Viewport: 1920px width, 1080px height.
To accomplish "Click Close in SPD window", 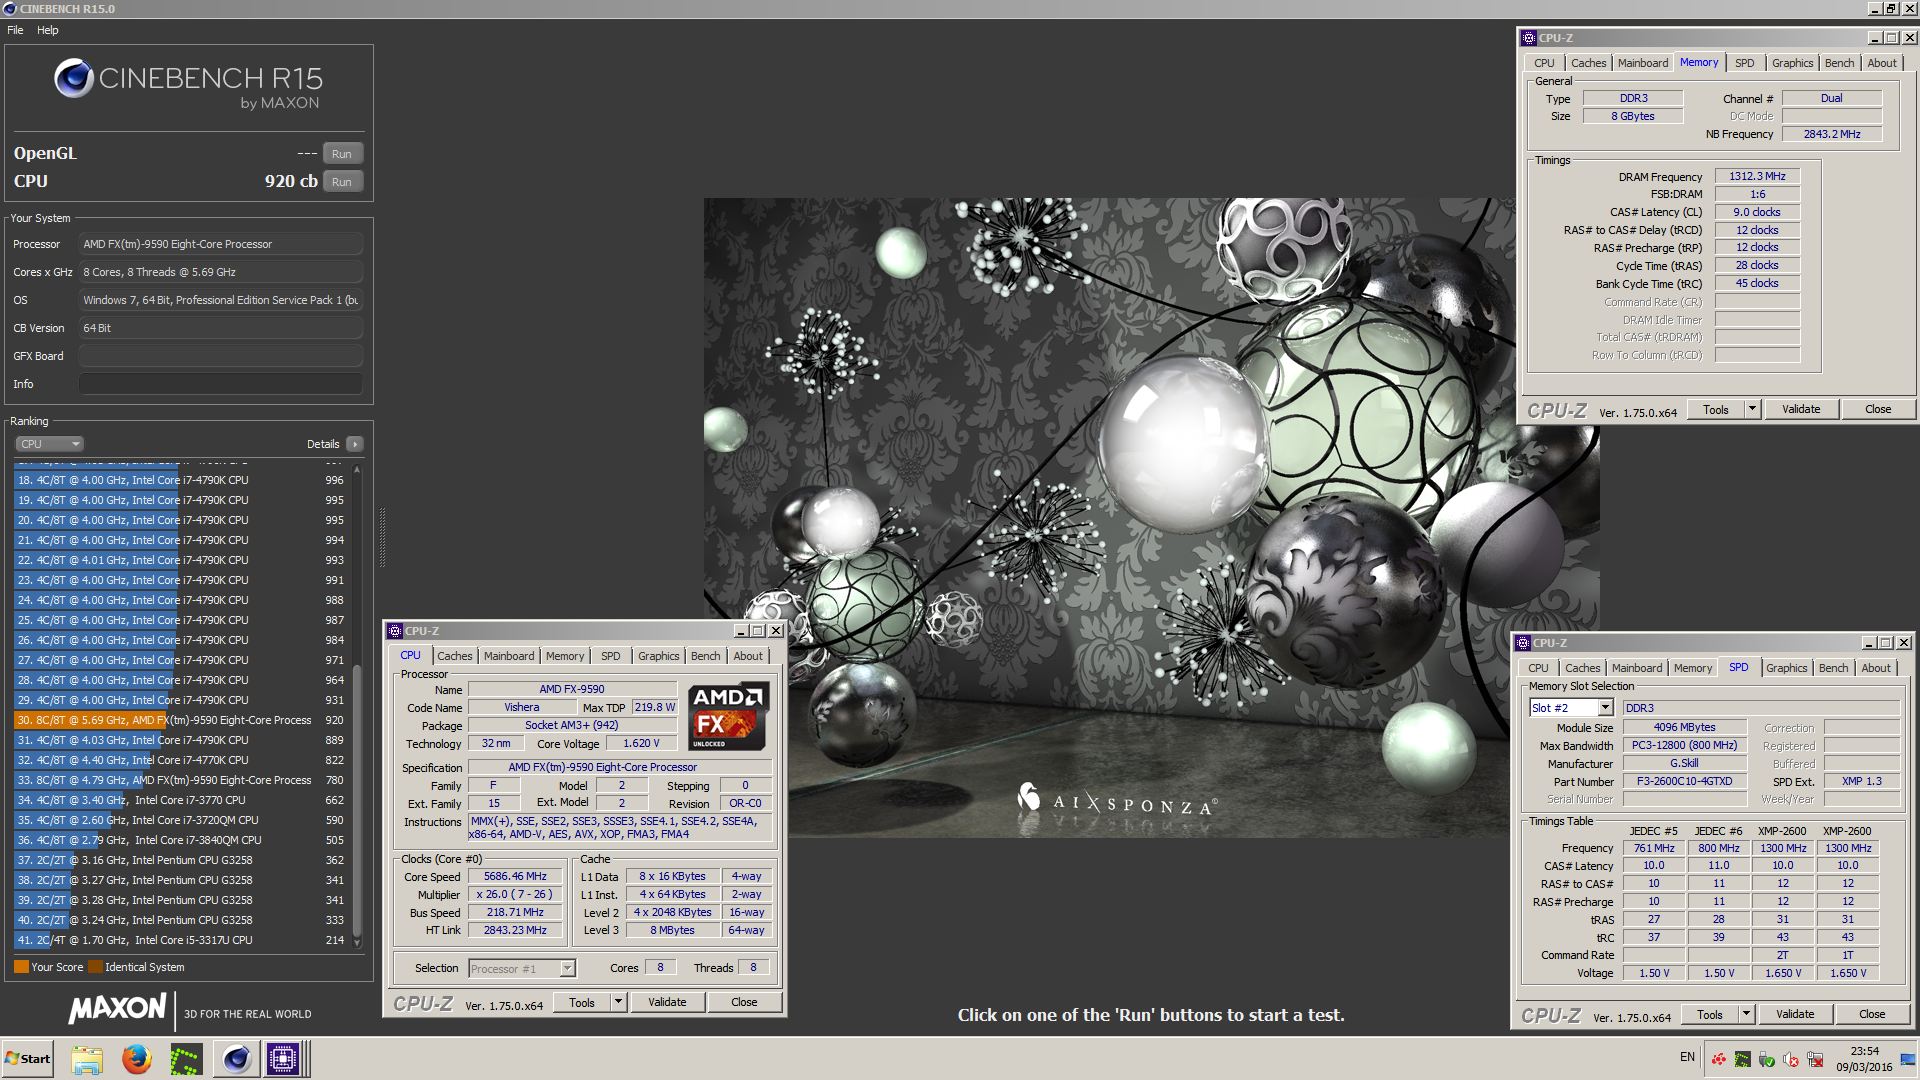I will coord(1872,1014).
